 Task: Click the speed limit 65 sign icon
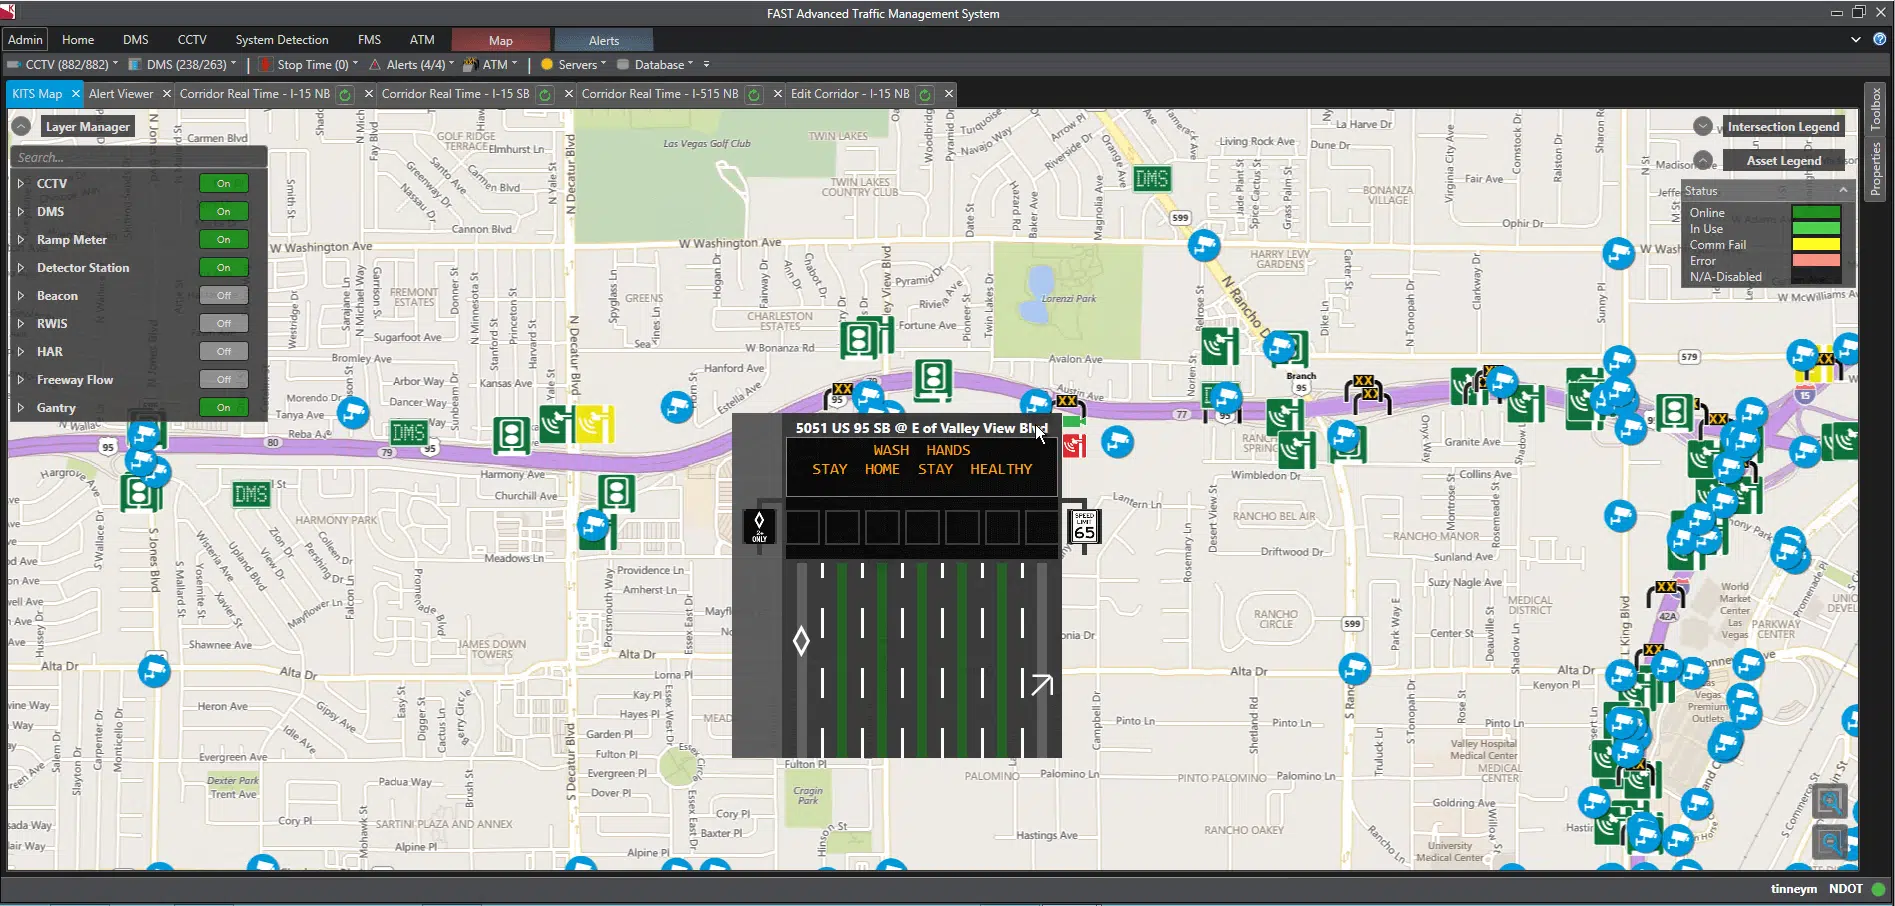pos(1084,526)
